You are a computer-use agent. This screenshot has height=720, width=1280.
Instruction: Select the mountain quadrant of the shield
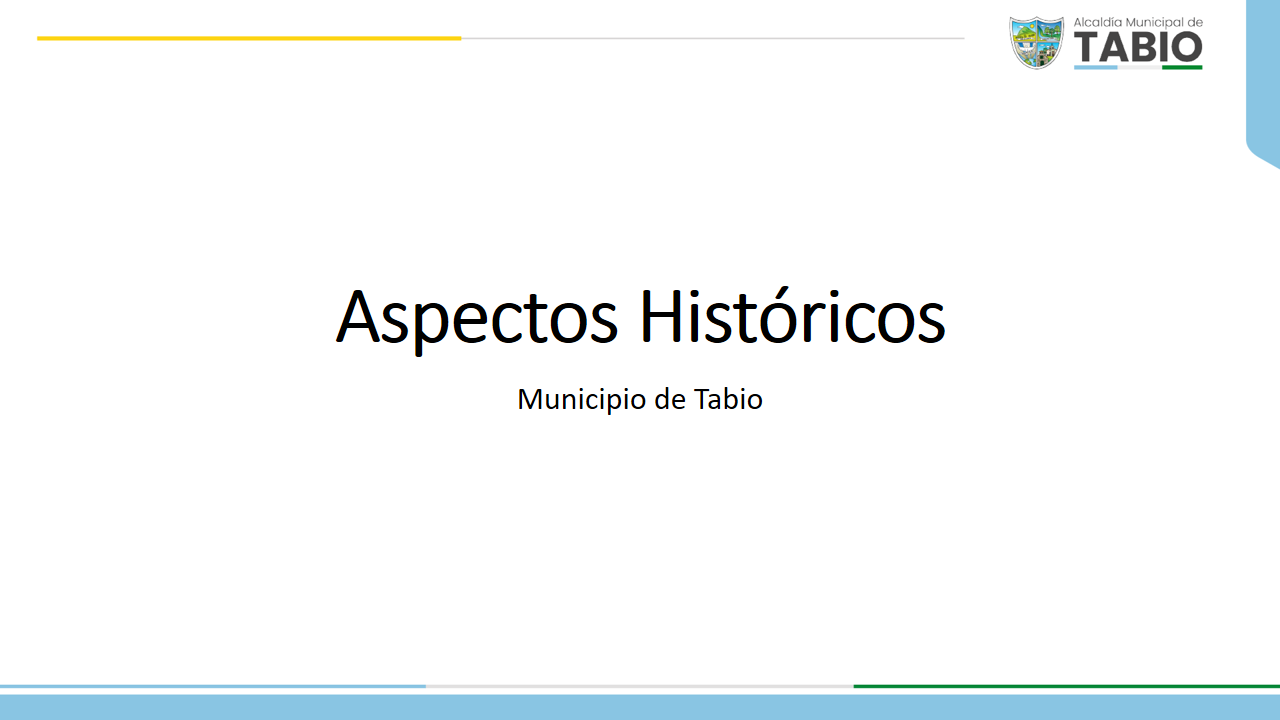click(1026, 32)
